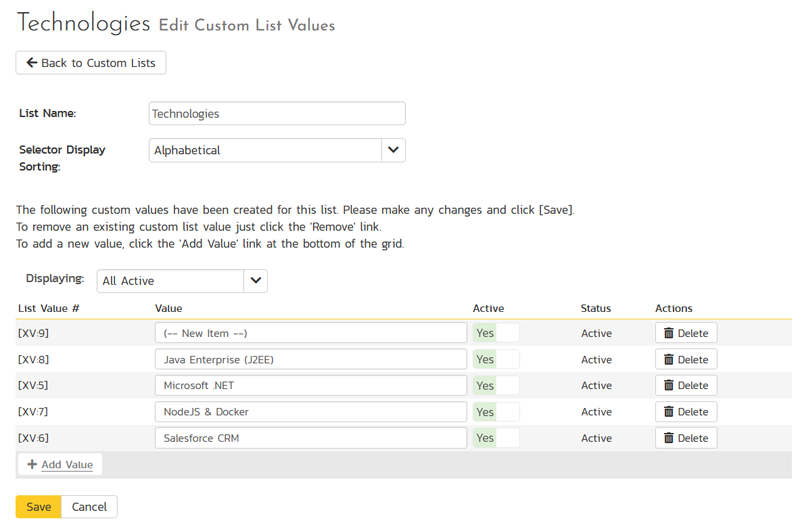Select the [XV:6] list value ID
Image resolution: width=800 pixels, height=523 pixels.
pos(33,438)
